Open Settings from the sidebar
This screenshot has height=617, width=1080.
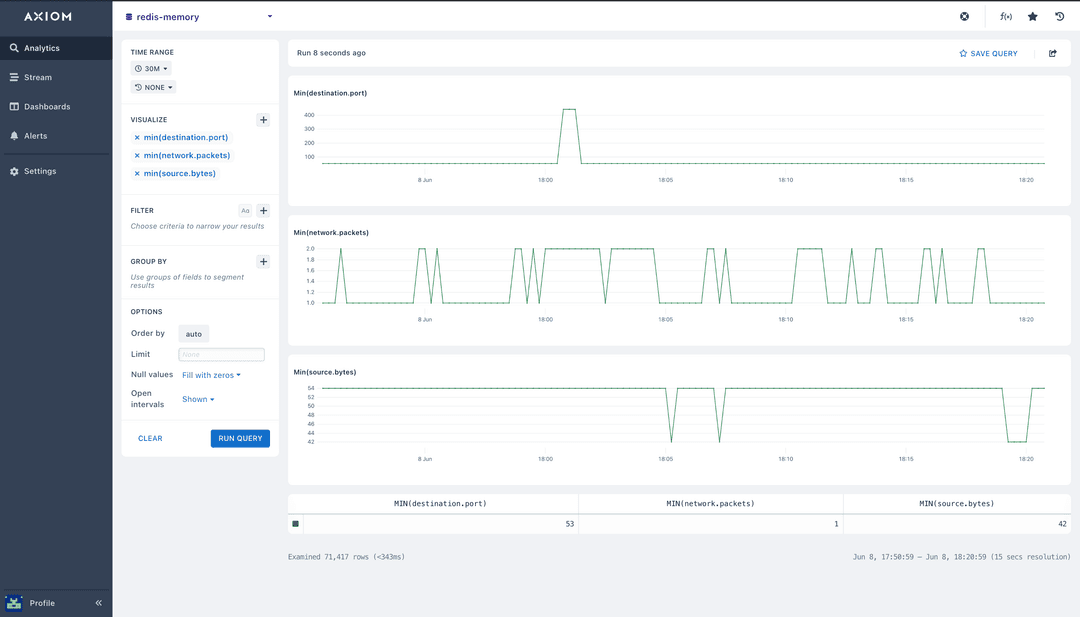point(41,170)
